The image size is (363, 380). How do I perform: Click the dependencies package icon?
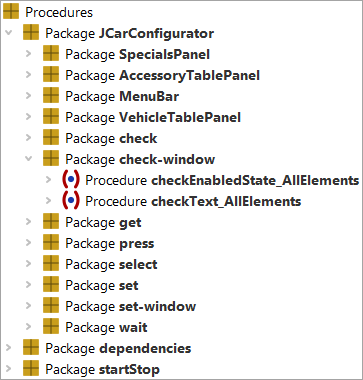(x=31, y=348)
